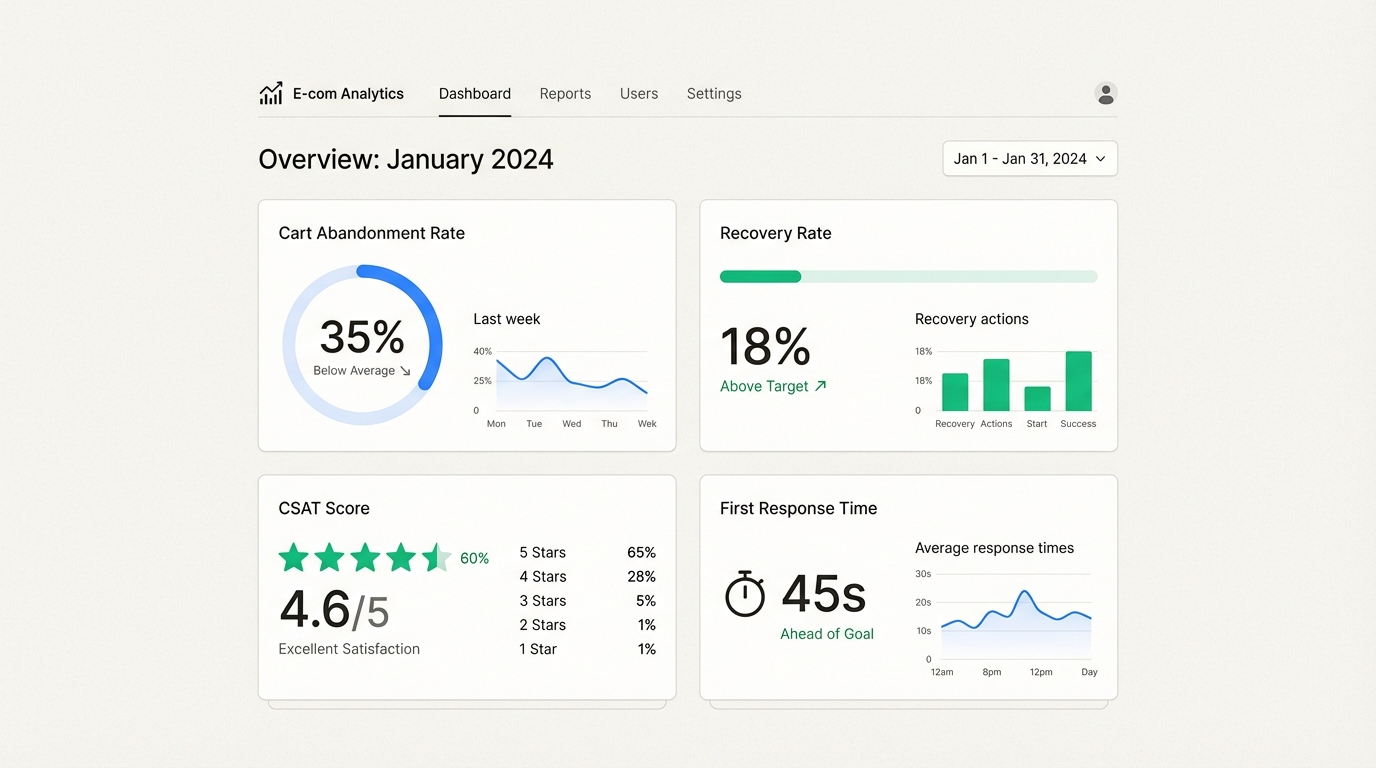Click the chevron in the date range selector

coord(1100,159)
